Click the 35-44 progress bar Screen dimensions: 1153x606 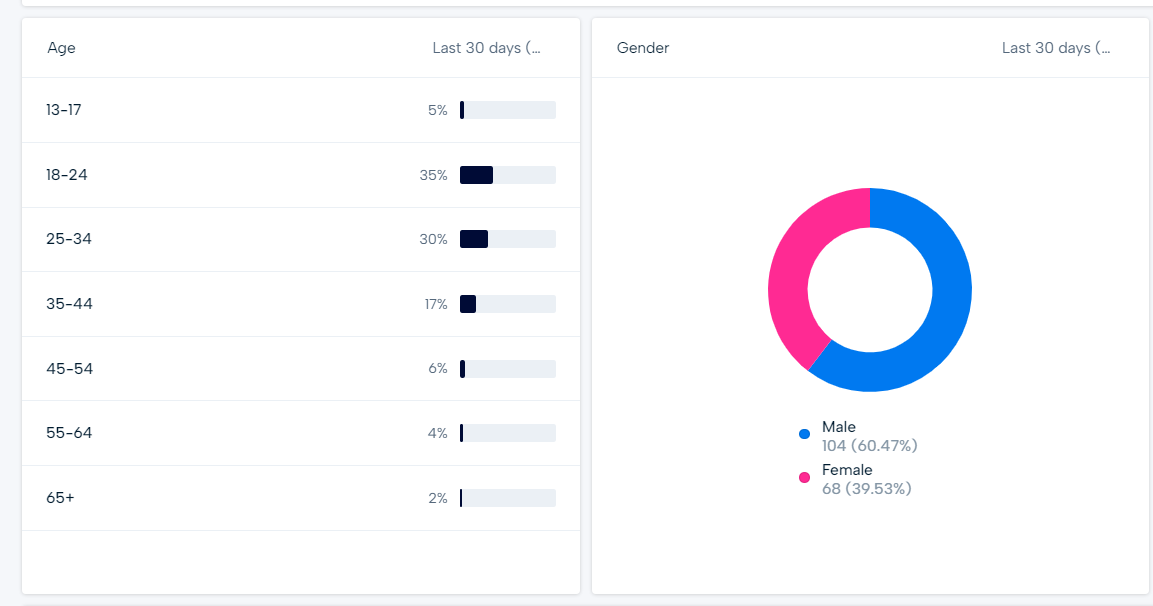pyautogui.click(x=506, y=304)
